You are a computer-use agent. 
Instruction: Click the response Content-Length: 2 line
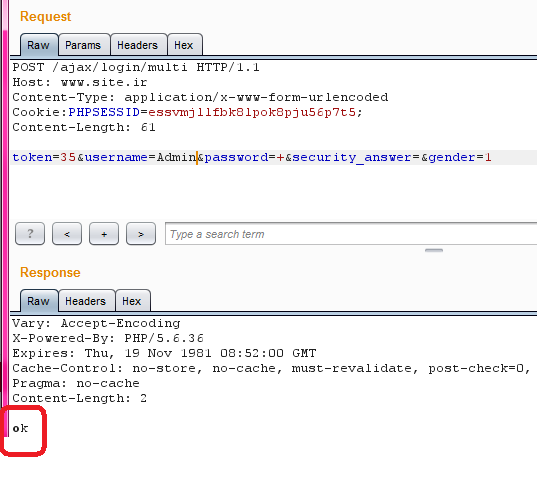[x=80, y=398]
